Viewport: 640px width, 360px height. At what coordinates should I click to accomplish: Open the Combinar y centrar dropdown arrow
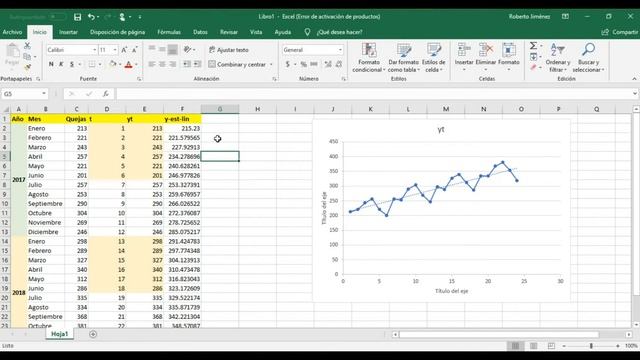[271, 64]
